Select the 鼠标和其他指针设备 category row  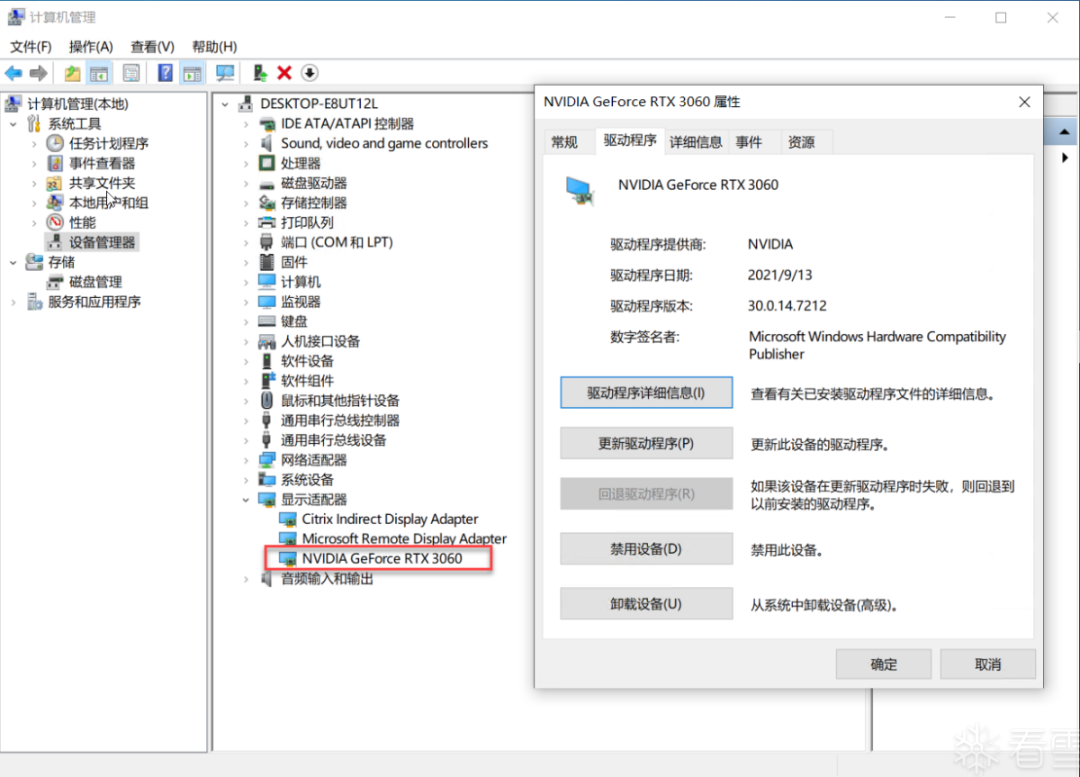pos(340,400)
